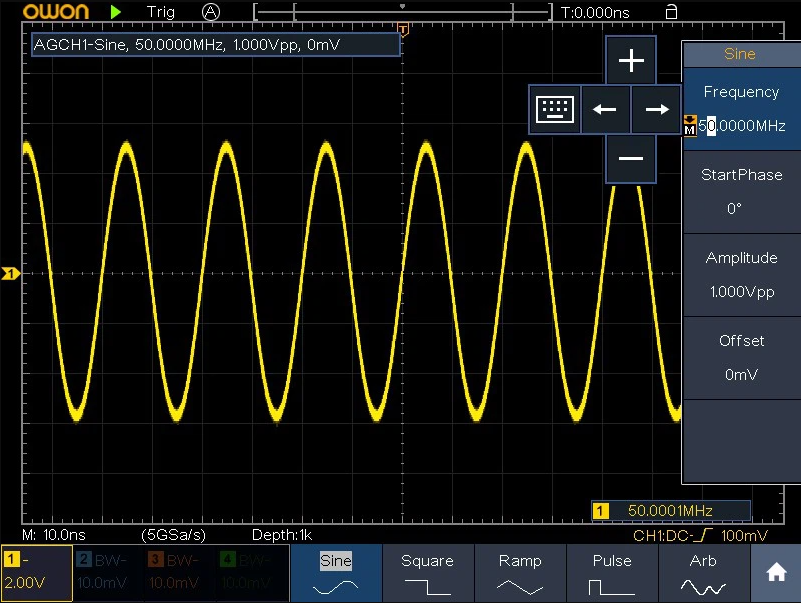
Task: Open the on-screen keyboard
Action: (555, 109)
